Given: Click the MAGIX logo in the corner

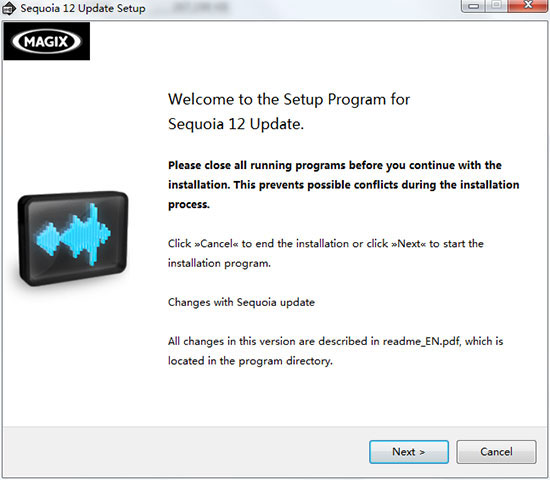Looking at the screenshot, I should (x=47, y=41).
